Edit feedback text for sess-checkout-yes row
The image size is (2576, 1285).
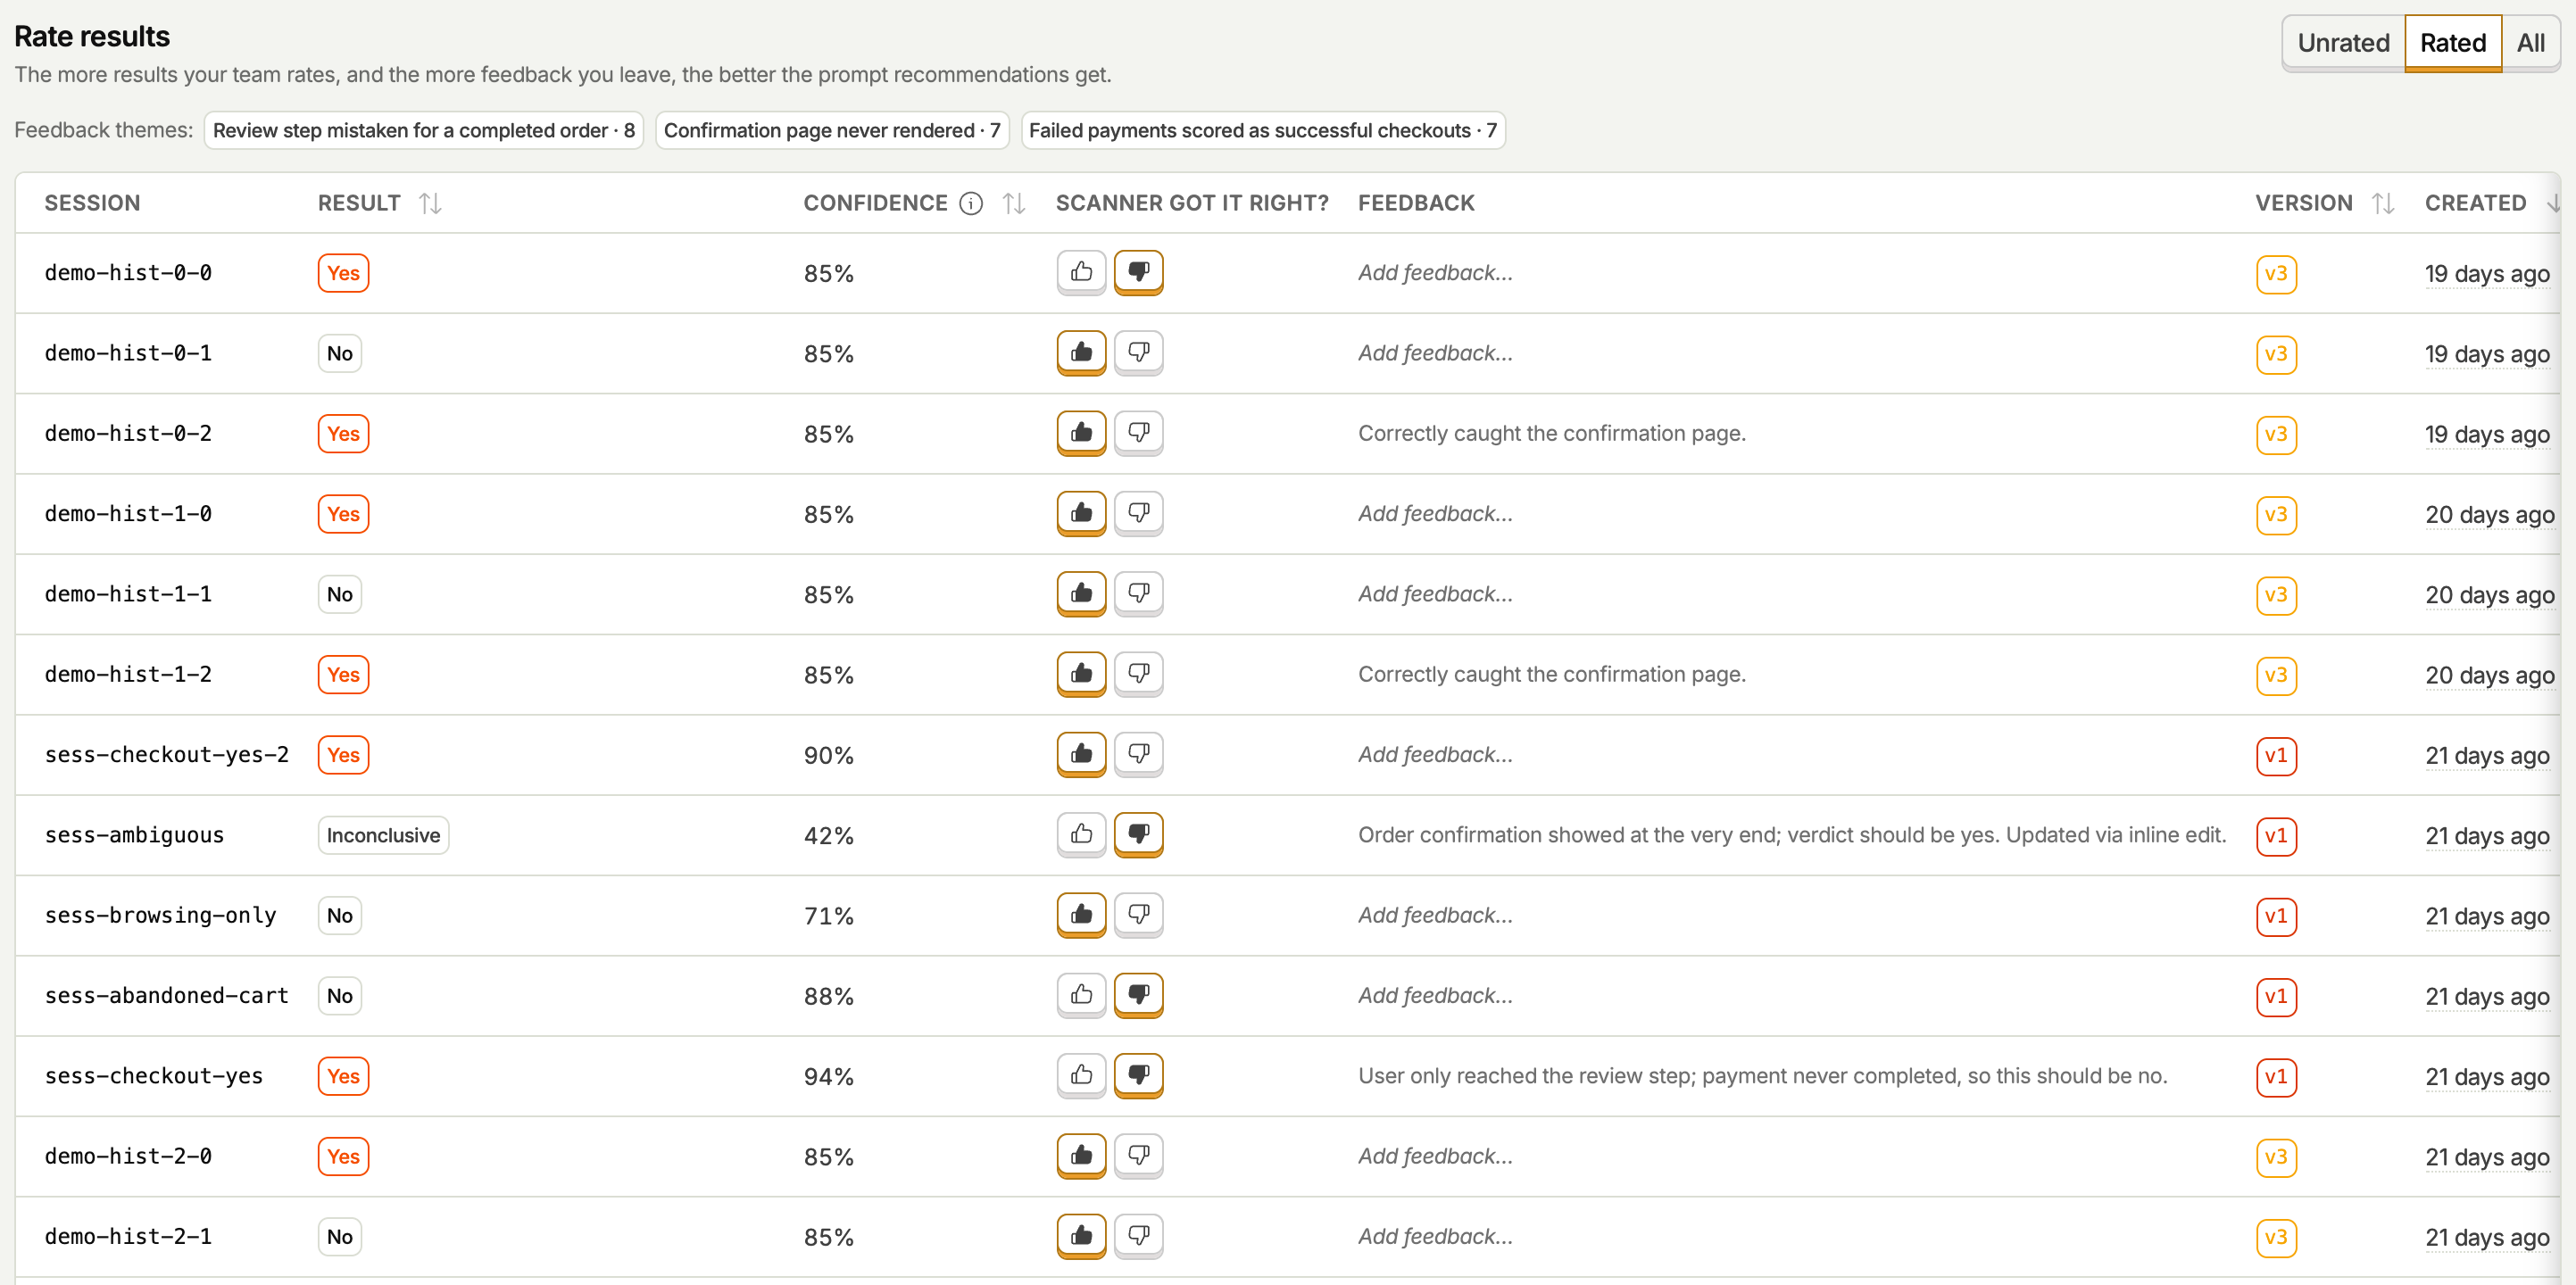coord(1762,1076)
